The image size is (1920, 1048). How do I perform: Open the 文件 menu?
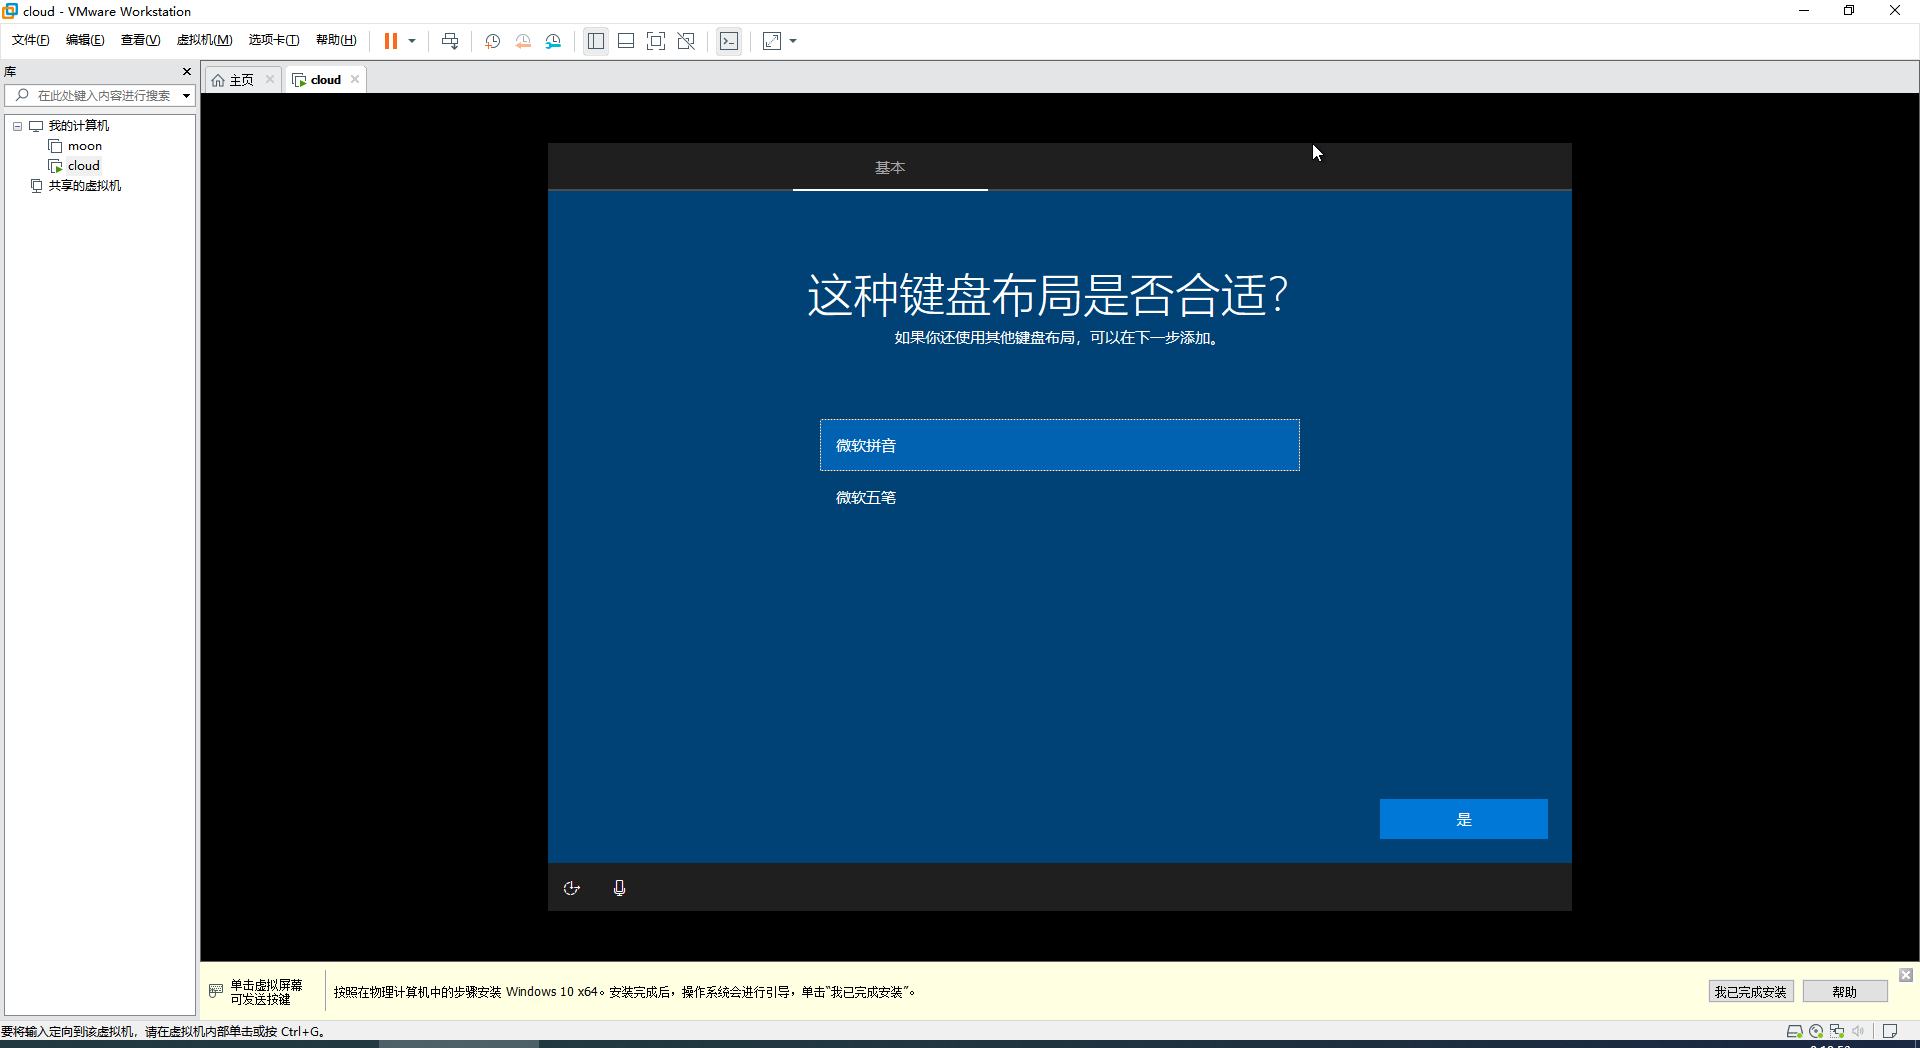pos(31,40)
